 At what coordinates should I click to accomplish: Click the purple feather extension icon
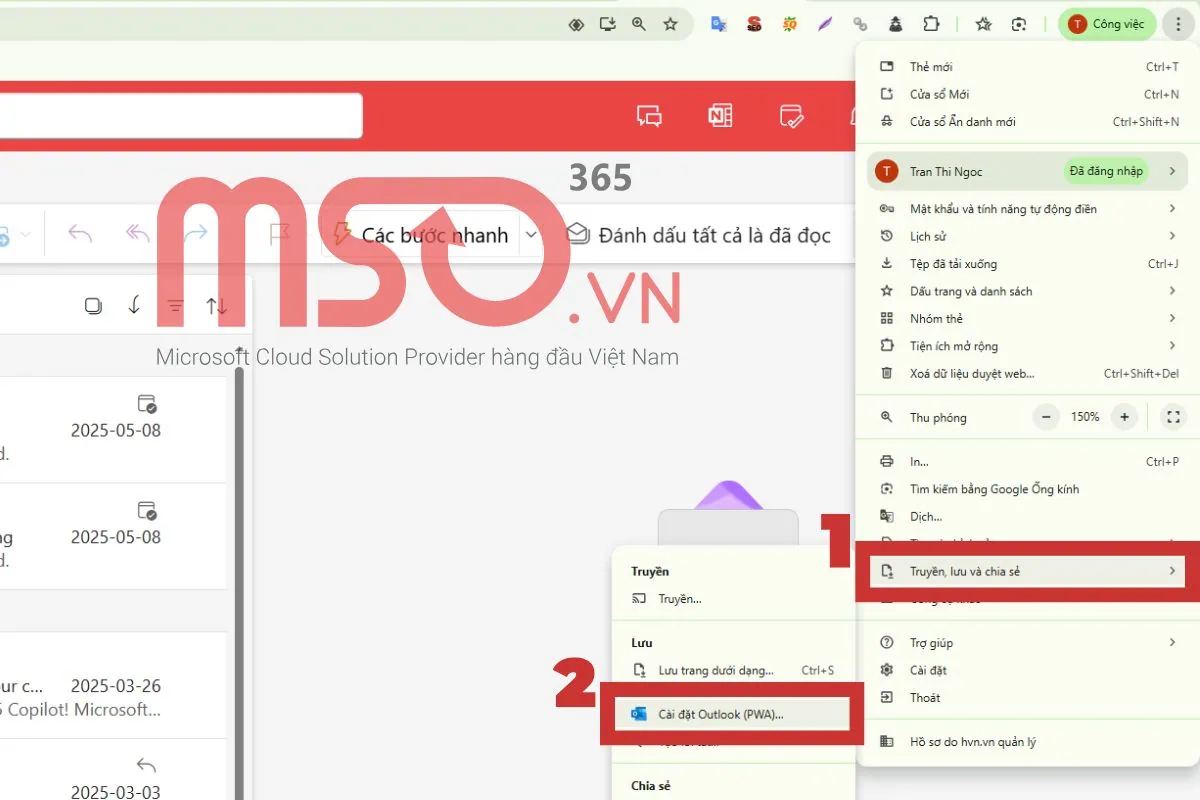[x=824, y=23]
